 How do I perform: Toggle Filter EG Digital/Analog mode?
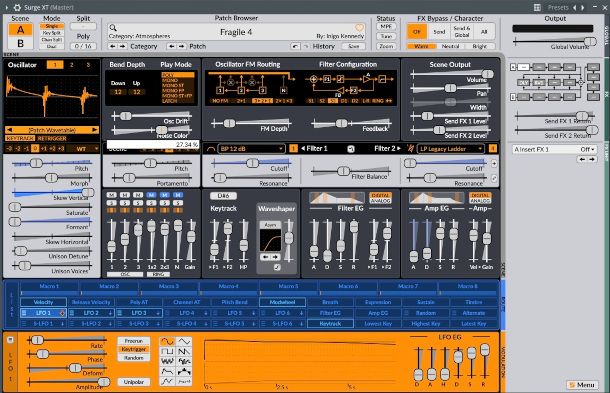point(380,198)
